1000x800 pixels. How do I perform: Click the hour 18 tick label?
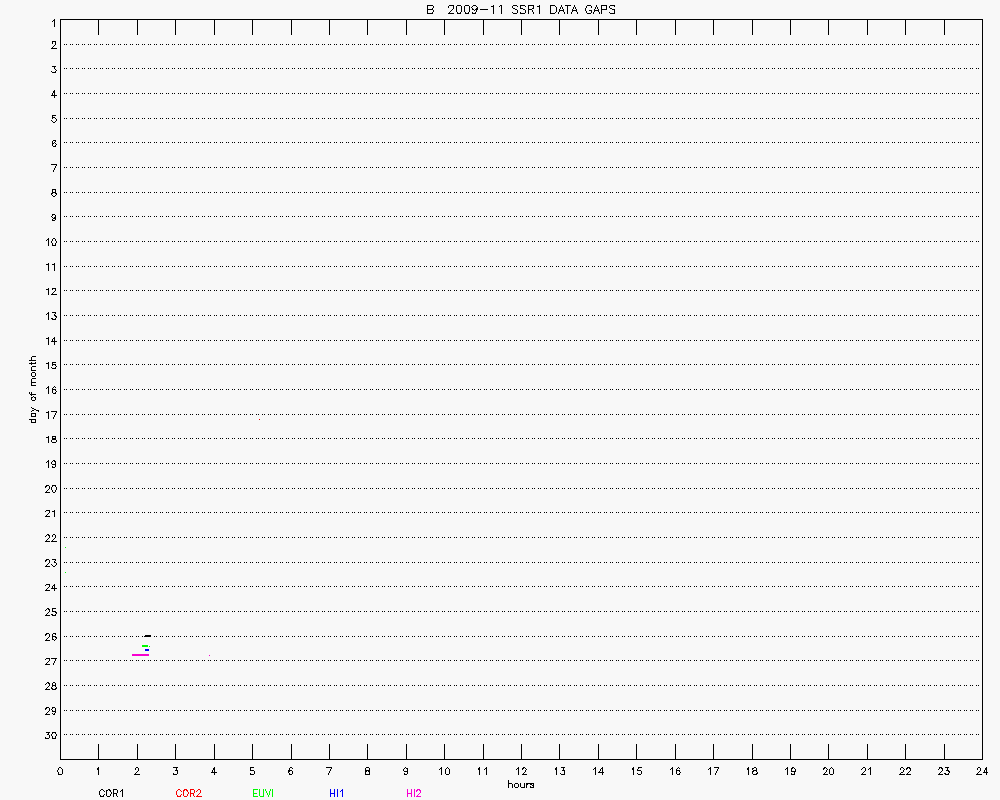click(751, 771)
